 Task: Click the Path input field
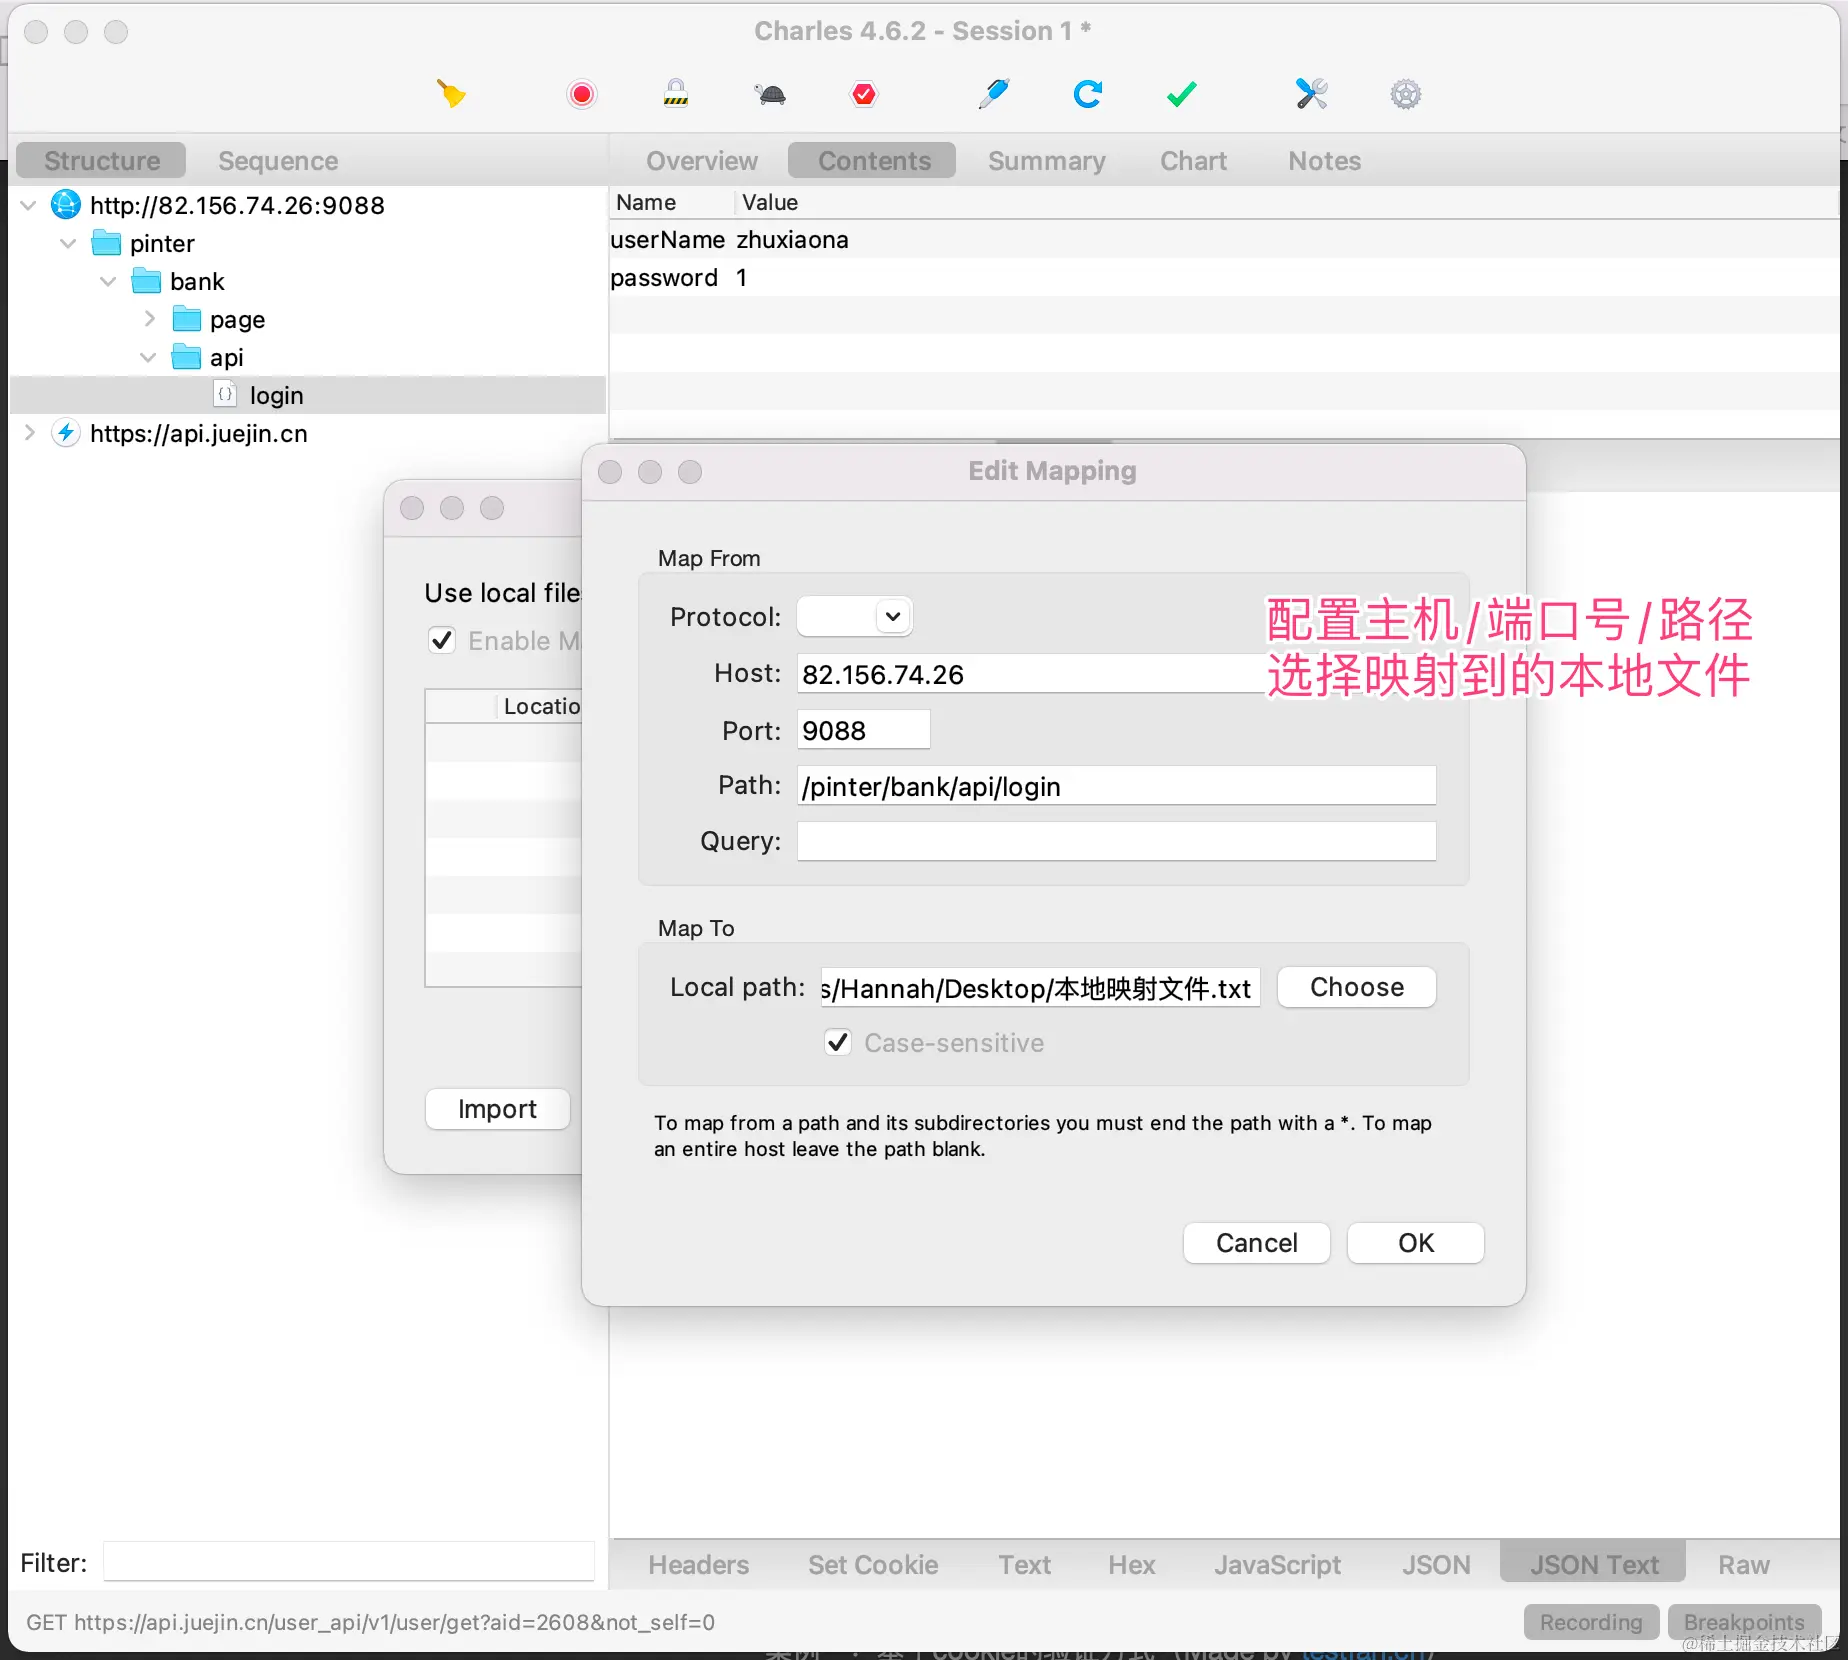(1116, 786)
